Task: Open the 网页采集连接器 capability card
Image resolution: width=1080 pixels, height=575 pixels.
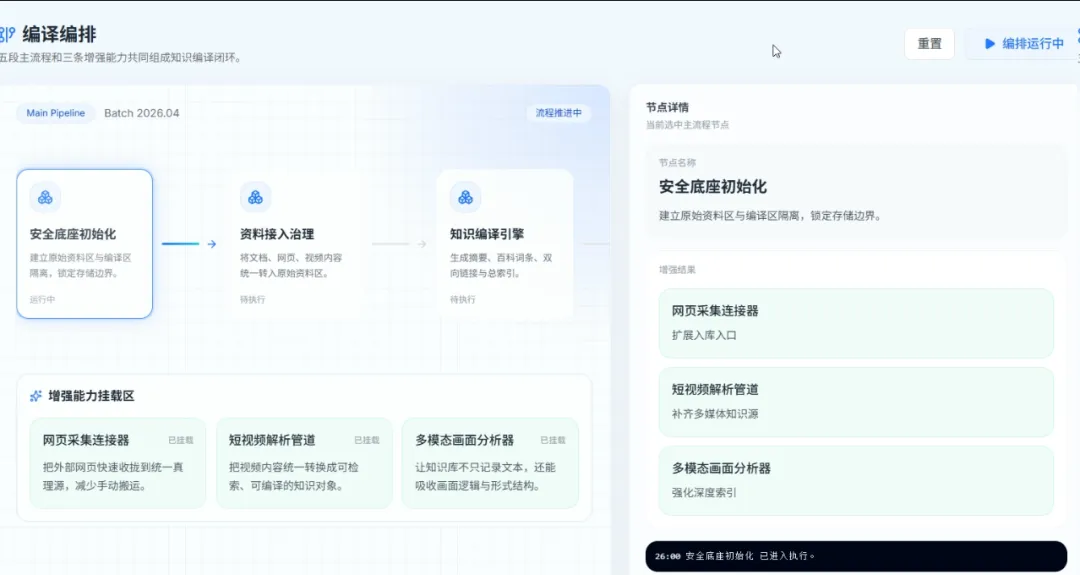Action: [x=118, y=463]
